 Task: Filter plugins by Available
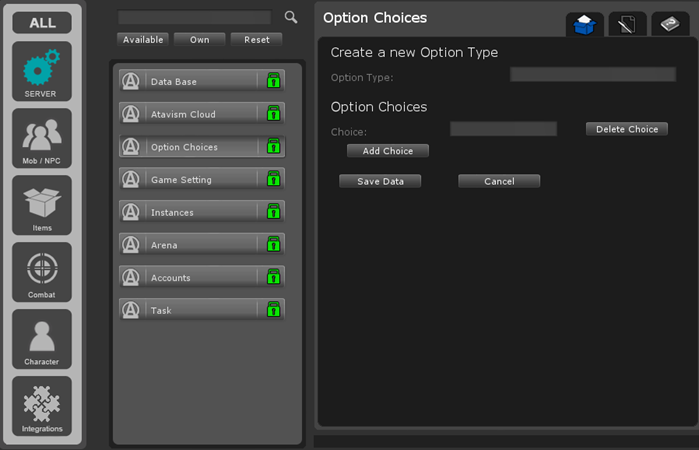(x=143, y=40)
